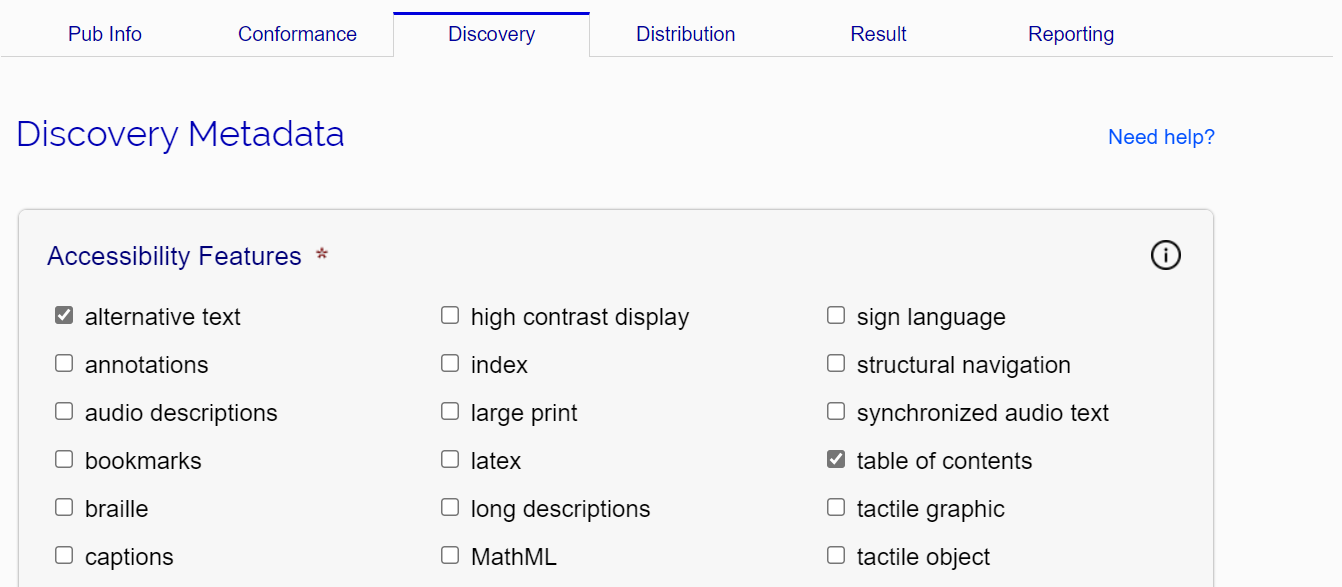Uncheck the table of contents checkbox
The image size is (1342, 587).
coord(836,460)
